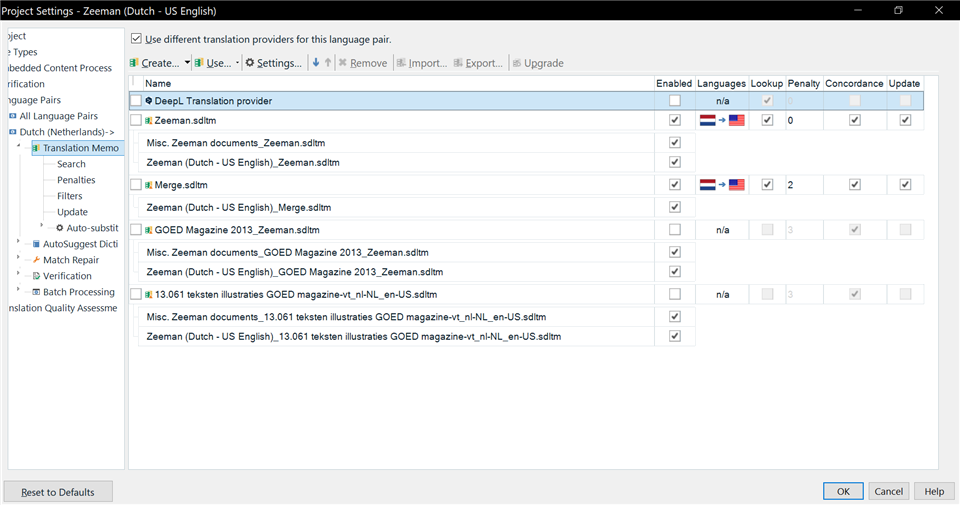Open the Update settings node

pyautogui.click(x=72, y=212)
